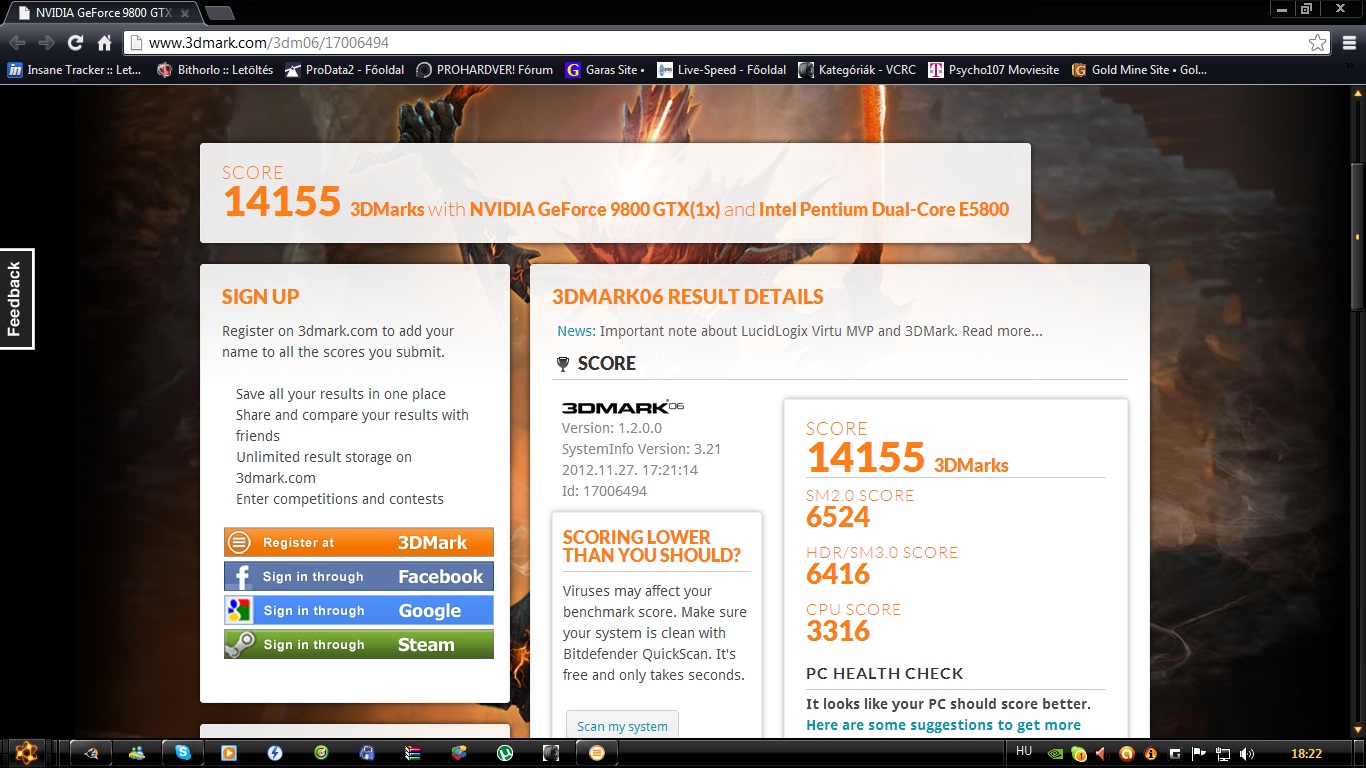
Task: Close the NVIDIA GeForce 9800 GTX tab
Action: [x=185, y=13]
